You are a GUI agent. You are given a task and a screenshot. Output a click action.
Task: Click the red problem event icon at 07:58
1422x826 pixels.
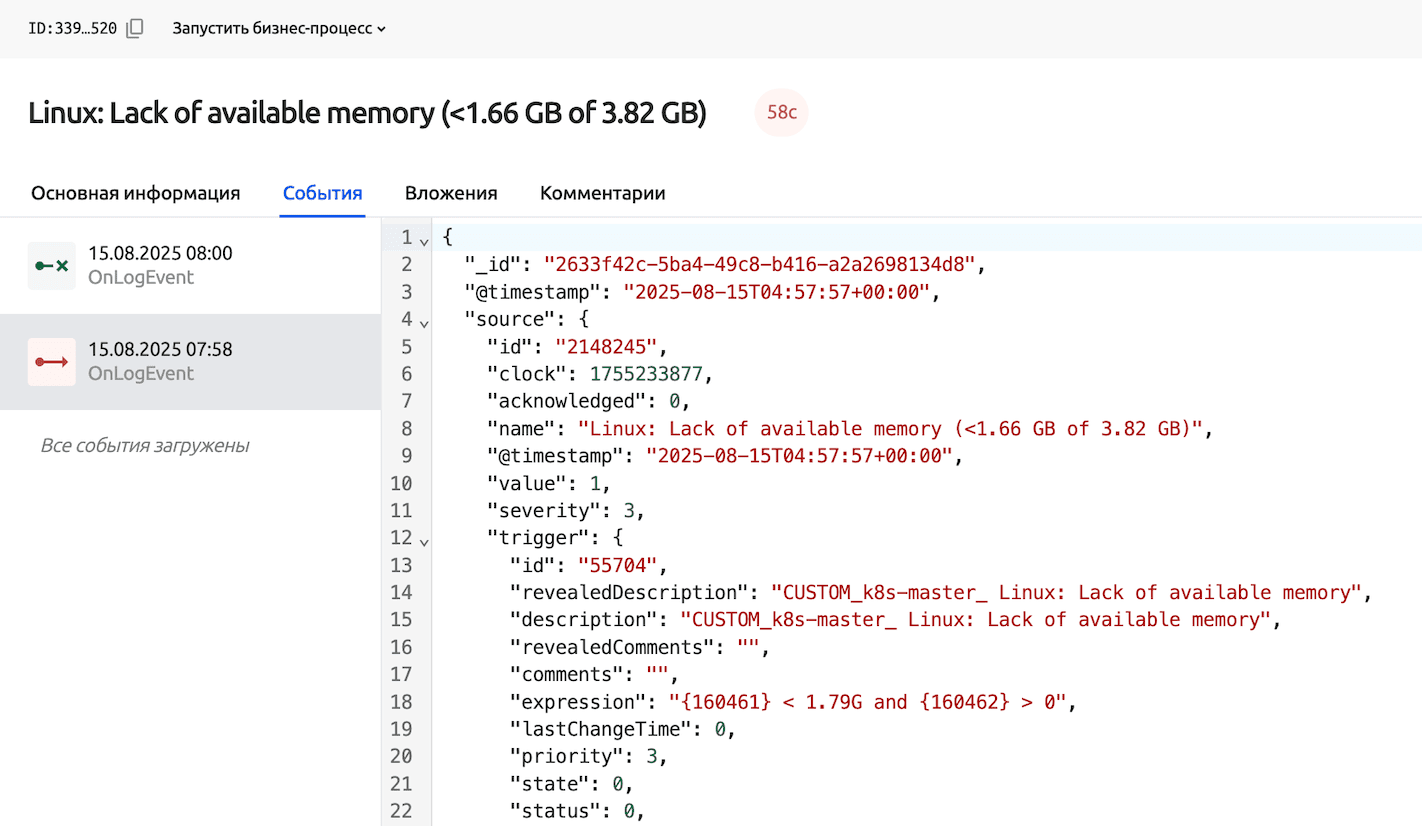[51, 362]
